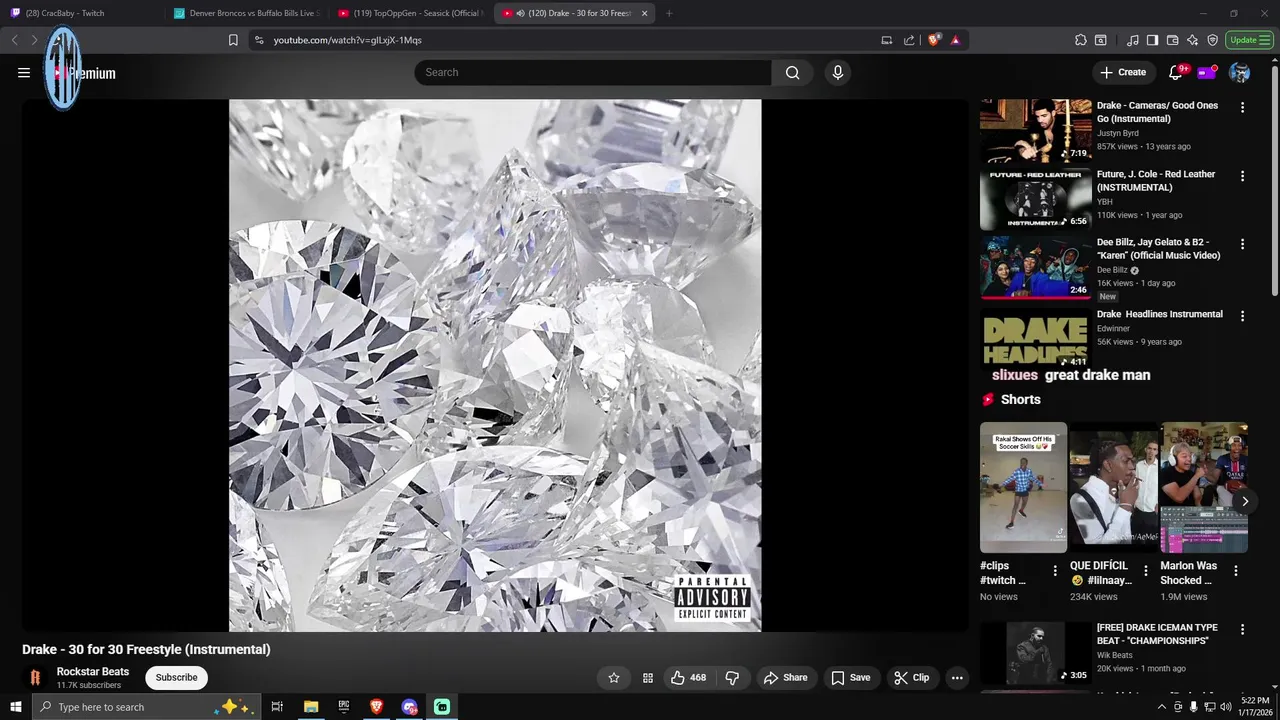Open the Brave Update menu button
Image resolution: width=1280 pixels, height=720 pixels.
[1249, 40]
